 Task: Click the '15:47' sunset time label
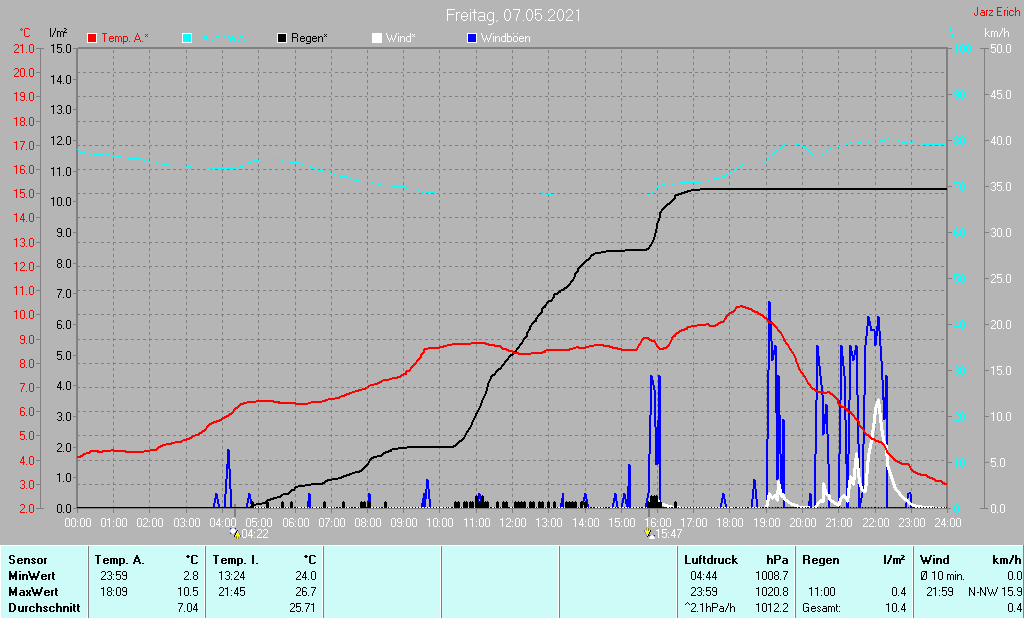click(x=669, y=534)
